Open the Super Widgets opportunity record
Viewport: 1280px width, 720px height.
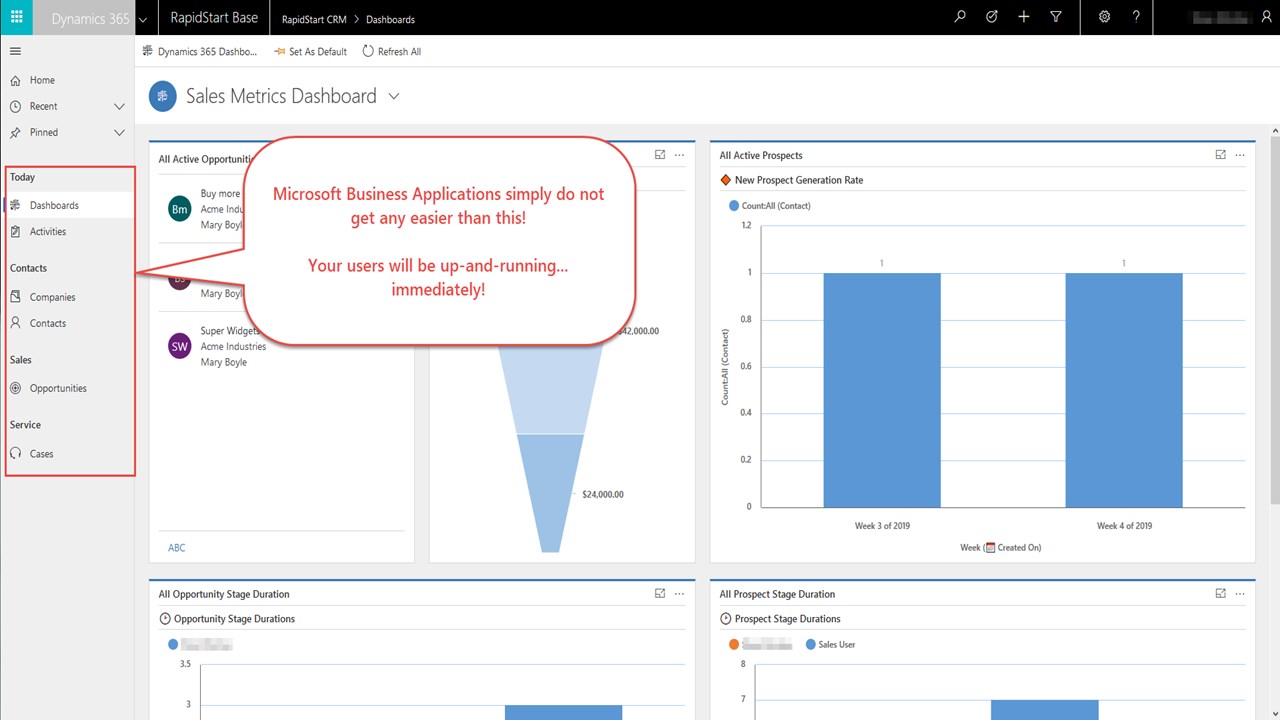(x=282, y=346)
